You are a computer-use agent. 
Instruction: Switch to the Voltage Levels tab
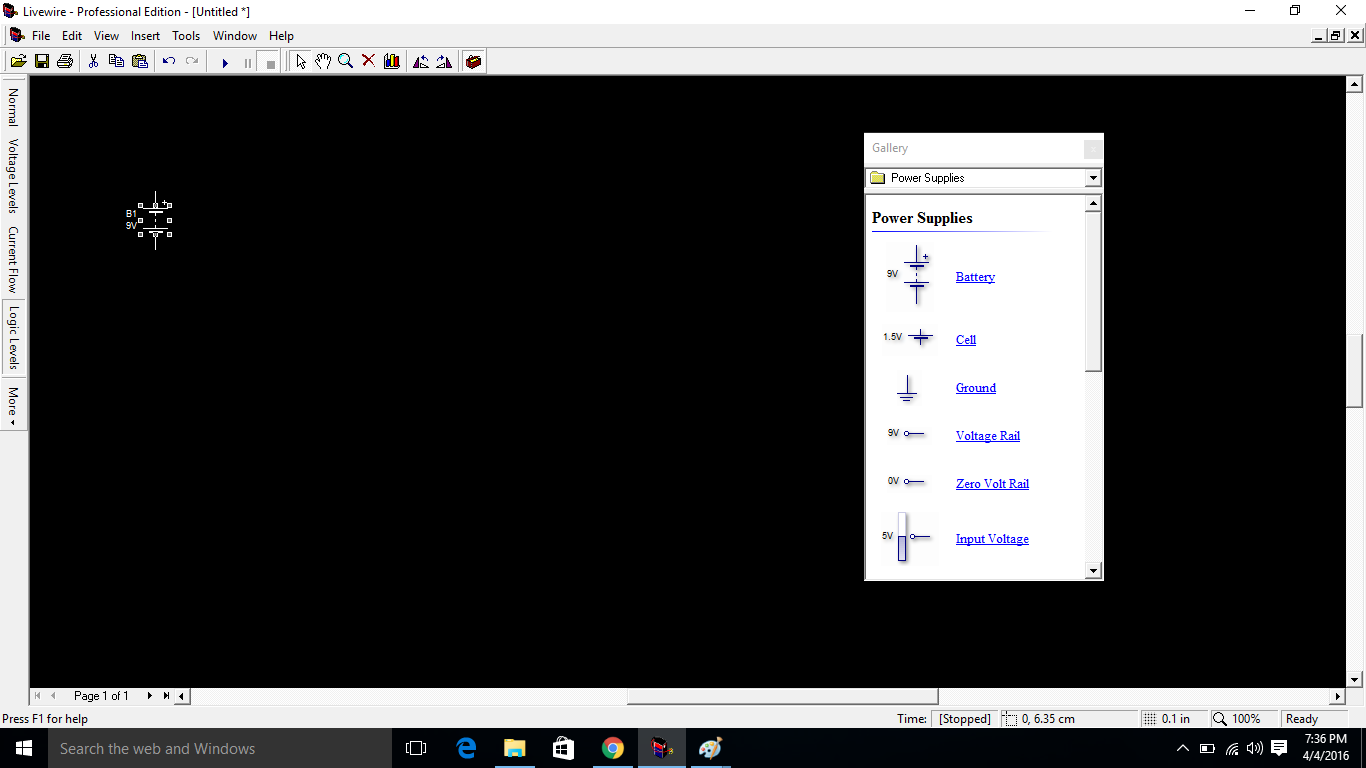pos(14,176)
